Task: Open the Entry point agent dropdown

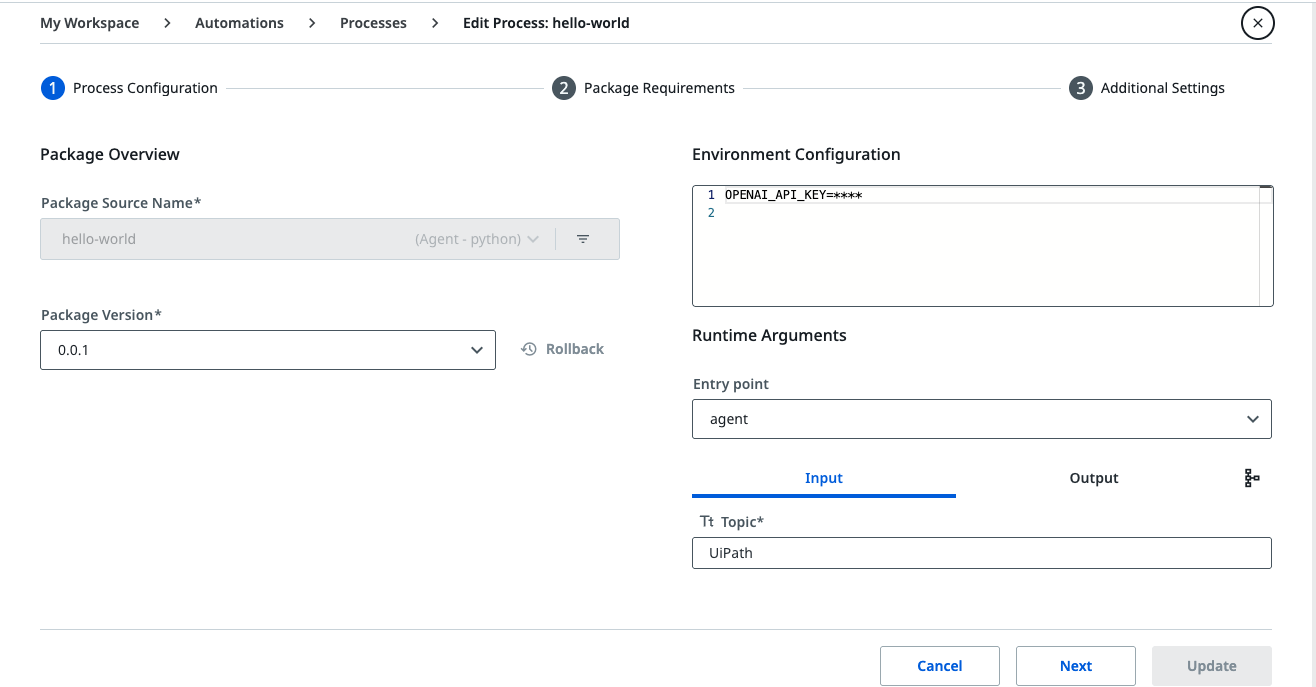Action: pos(982,419)
